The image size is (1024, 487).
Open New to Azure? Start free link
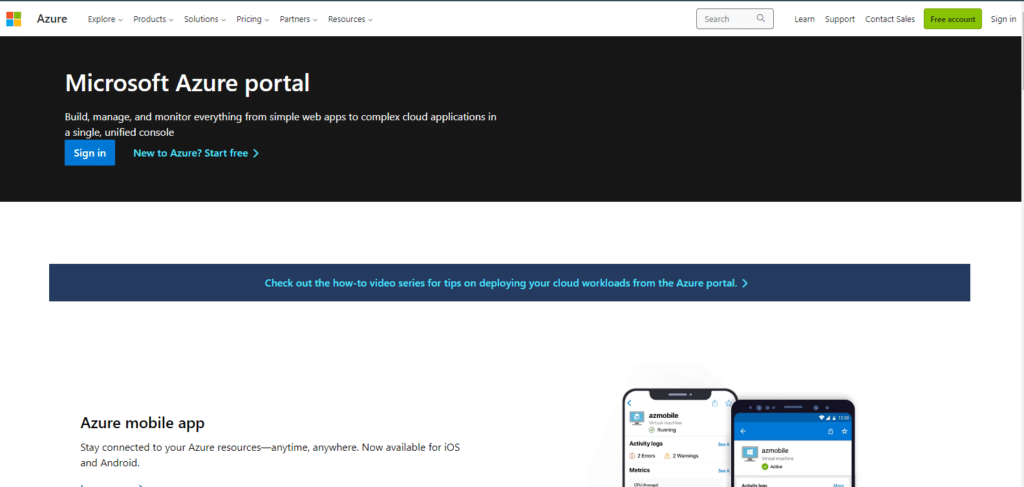pos(196,153)
